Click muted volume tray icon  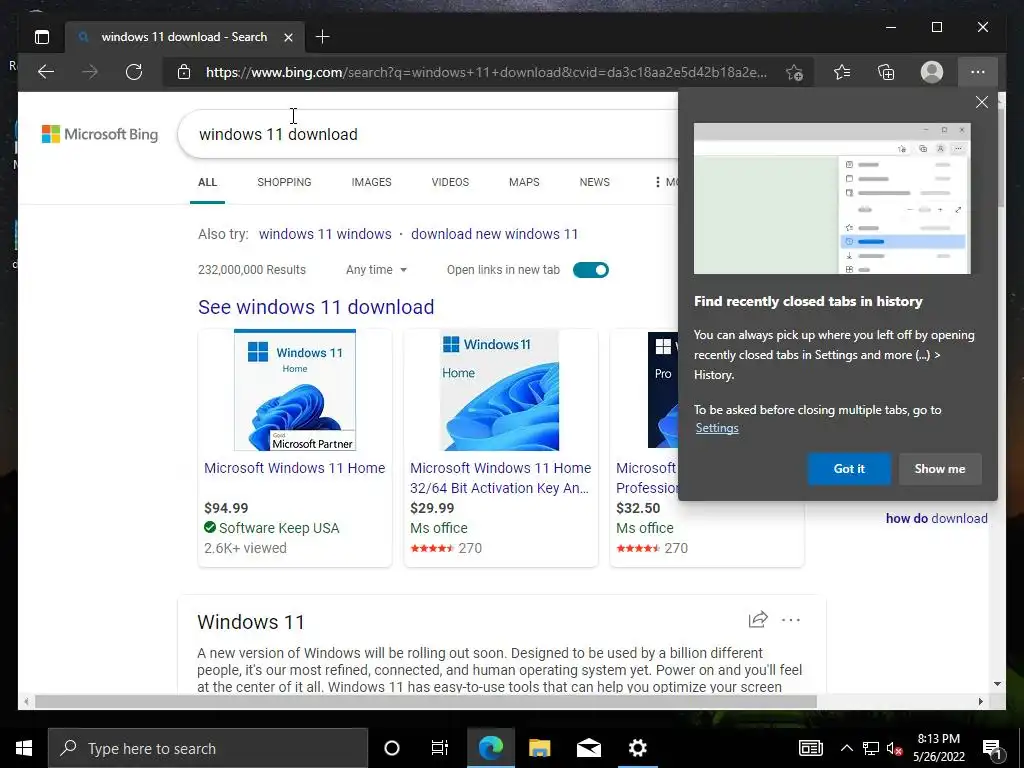coord(895,748)
